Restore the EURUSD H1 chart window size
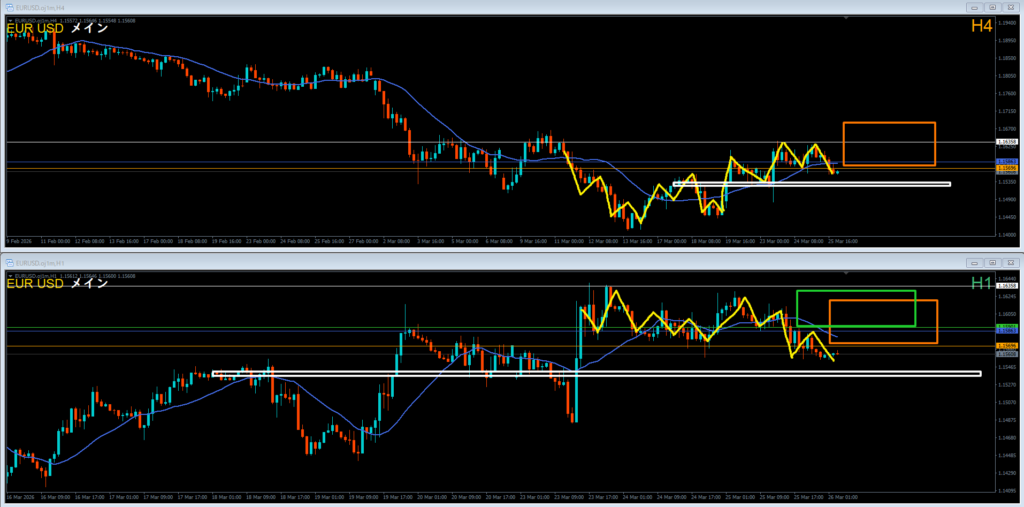 point(992,262)
